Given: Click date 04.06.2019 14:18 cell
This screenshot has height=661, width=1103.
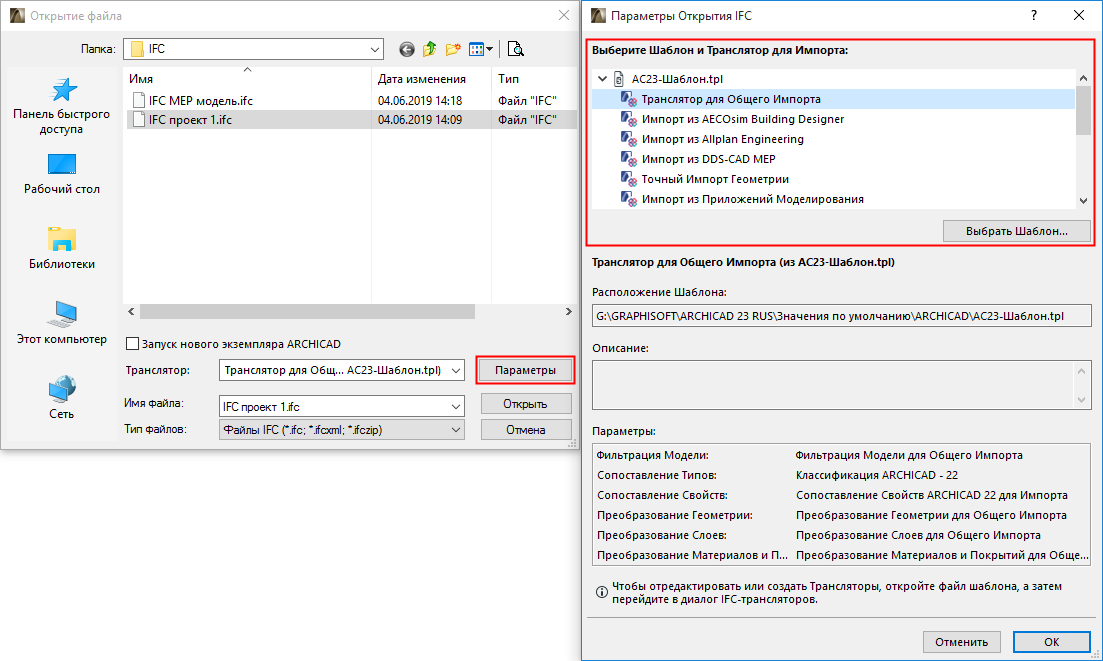Looking at the screenshot, I should point(420,101).
